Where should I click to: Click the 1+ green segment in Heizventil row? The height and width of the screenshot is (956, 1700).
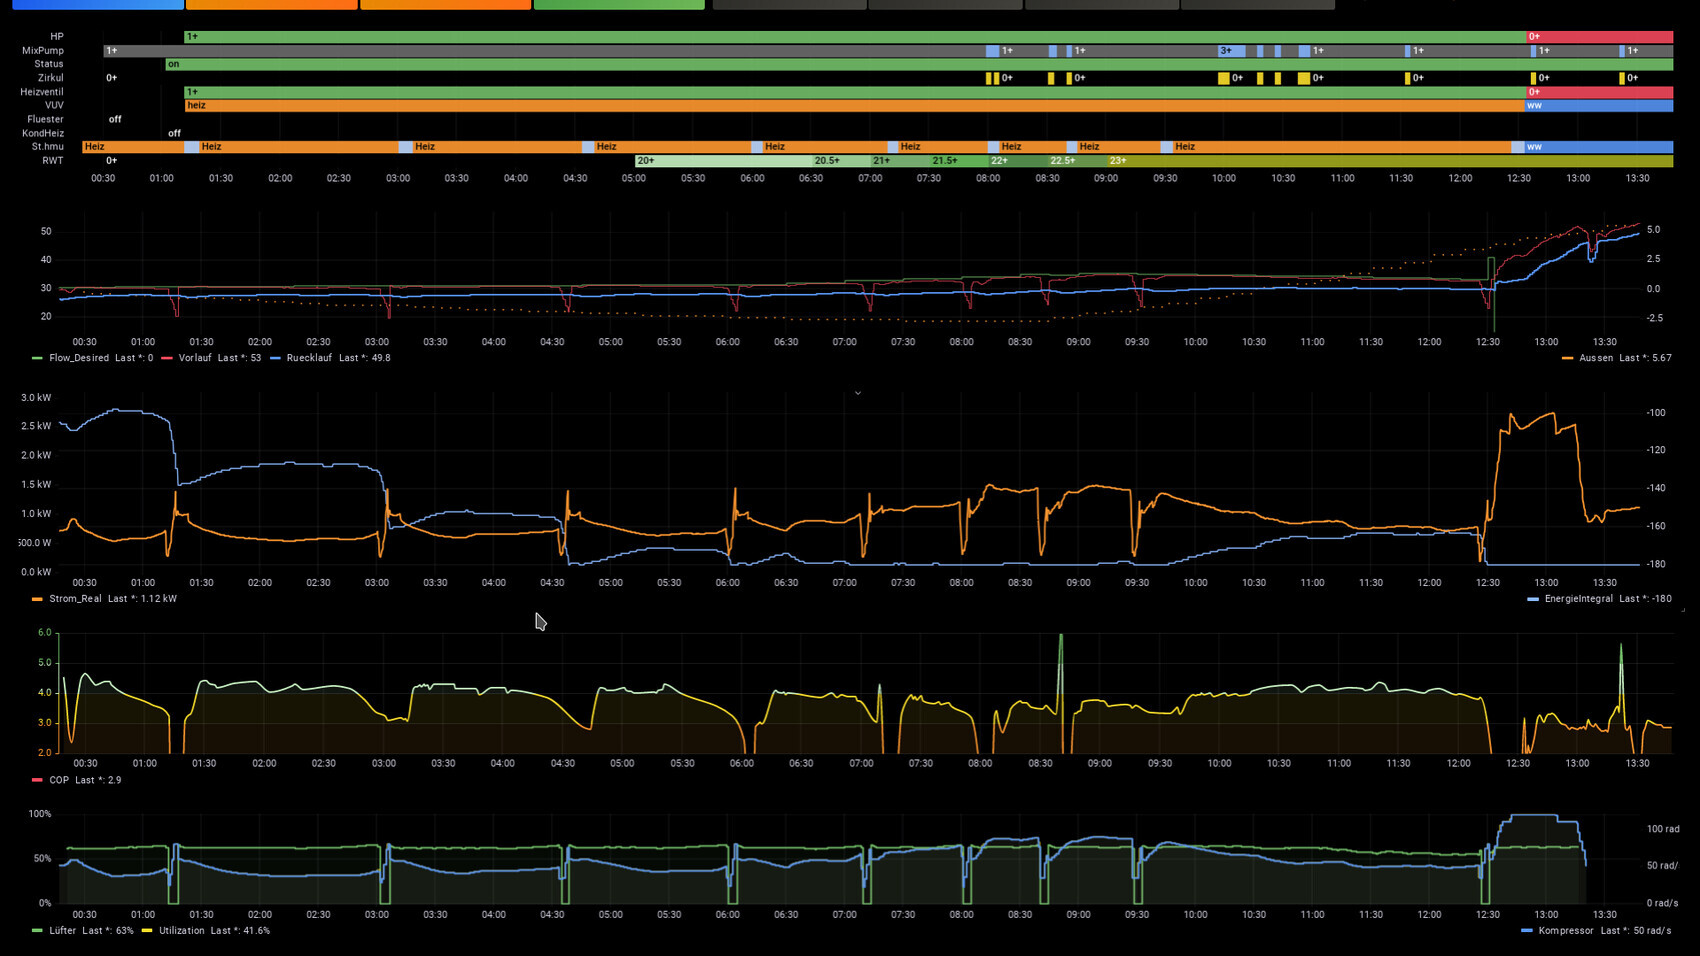(x=850, y=92)
